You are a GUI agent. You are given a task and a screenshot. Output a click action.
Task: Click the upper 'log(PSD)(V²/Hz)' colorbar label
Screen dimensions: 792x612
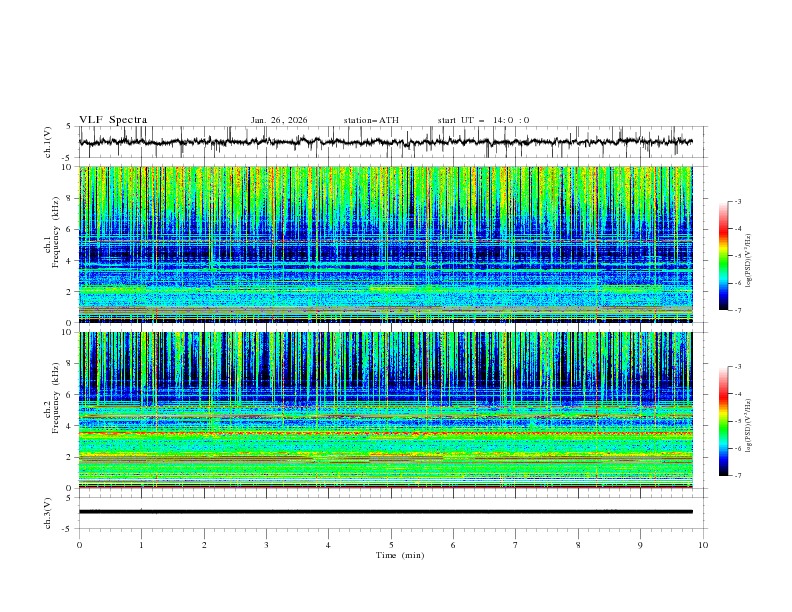[x=748, y=261]
